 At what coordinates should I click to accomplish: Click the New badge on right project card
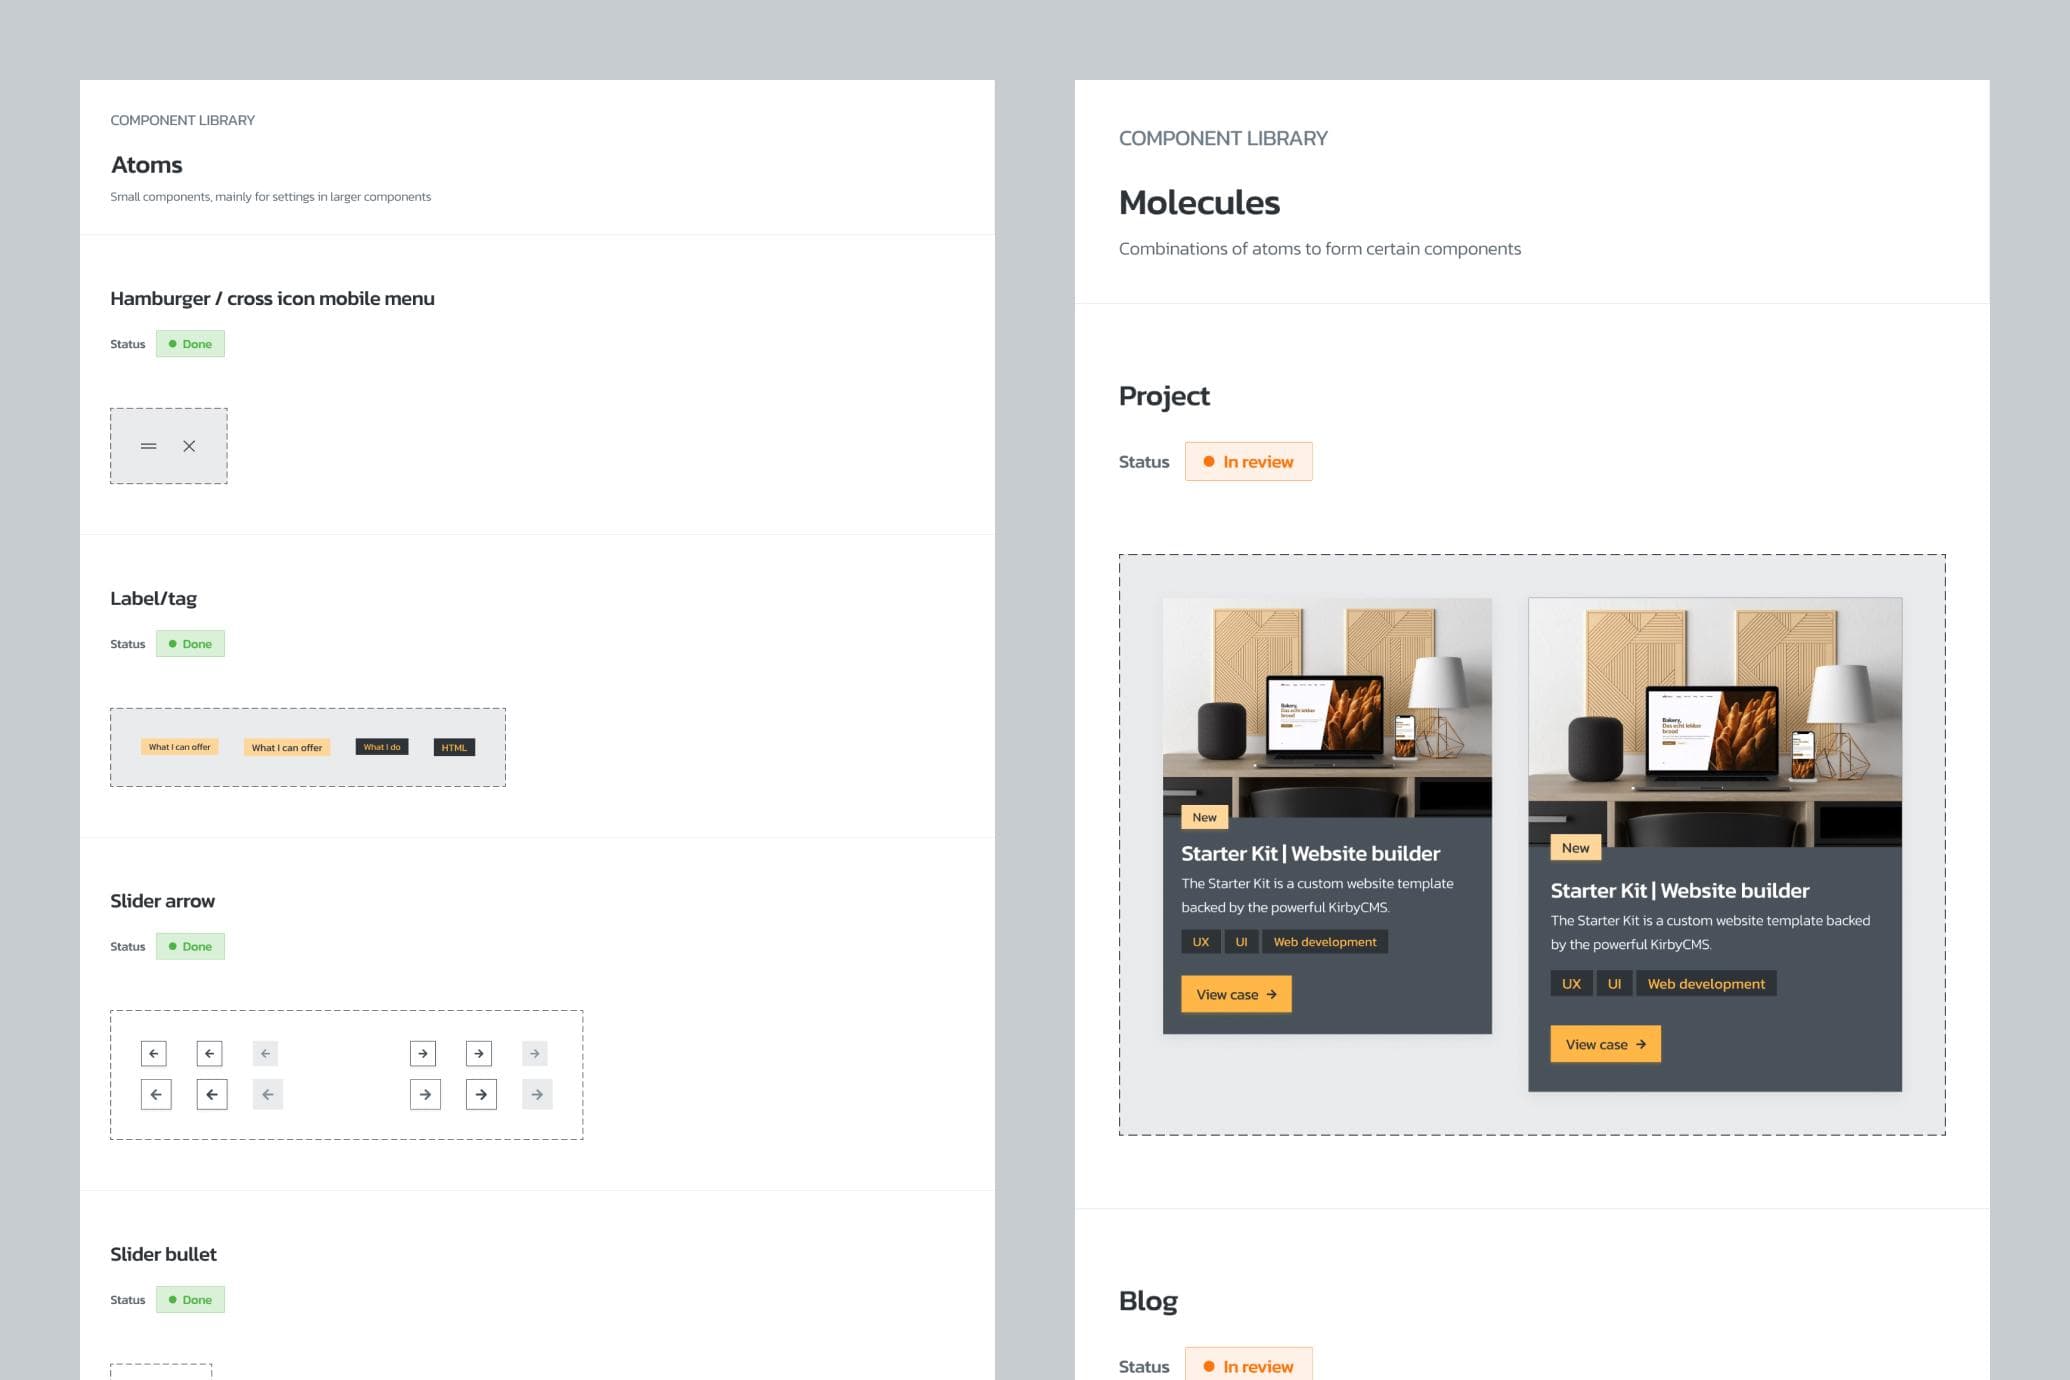tap(1575, 848)
